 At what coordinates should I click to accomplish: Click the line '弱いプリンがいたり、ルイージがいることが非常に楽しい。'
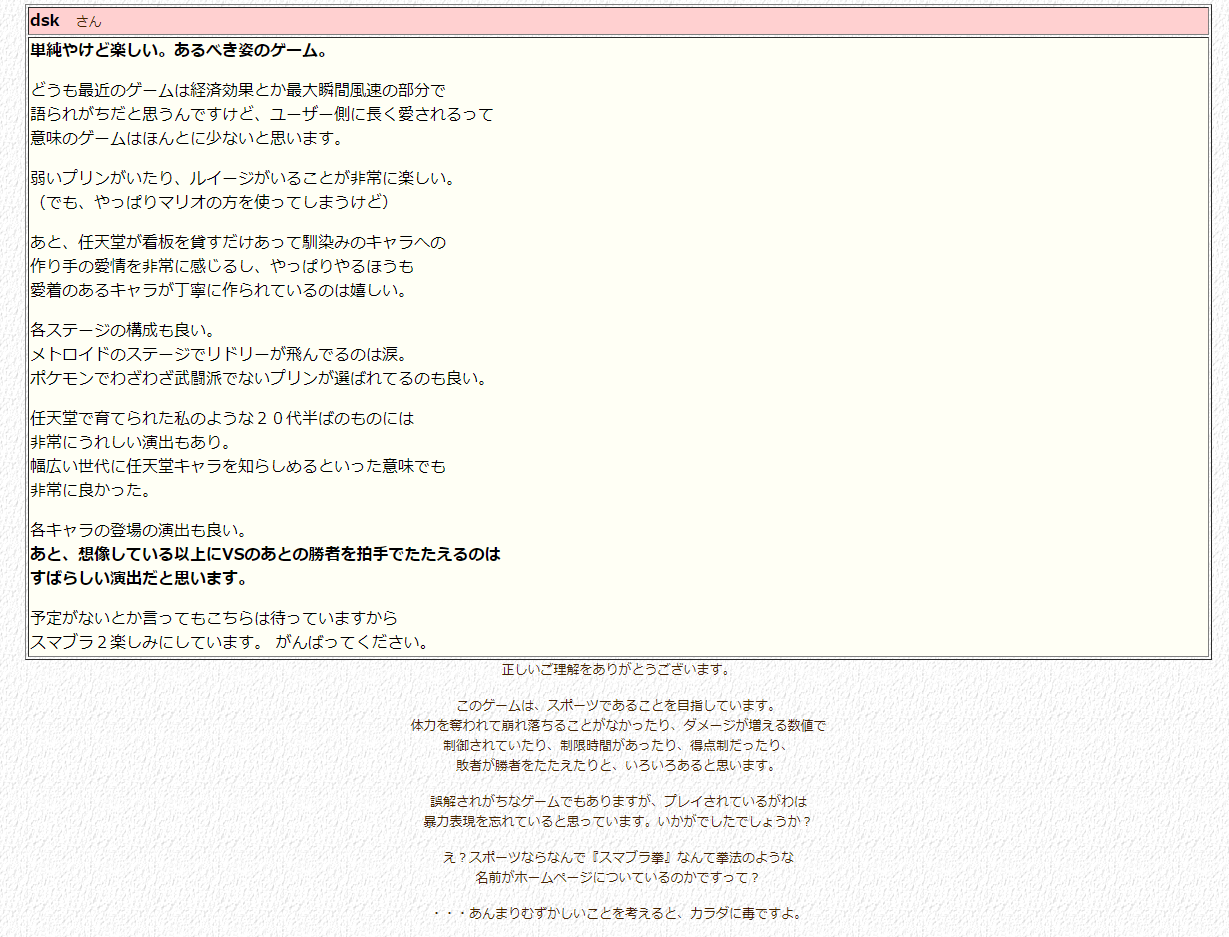pos(243,178)
